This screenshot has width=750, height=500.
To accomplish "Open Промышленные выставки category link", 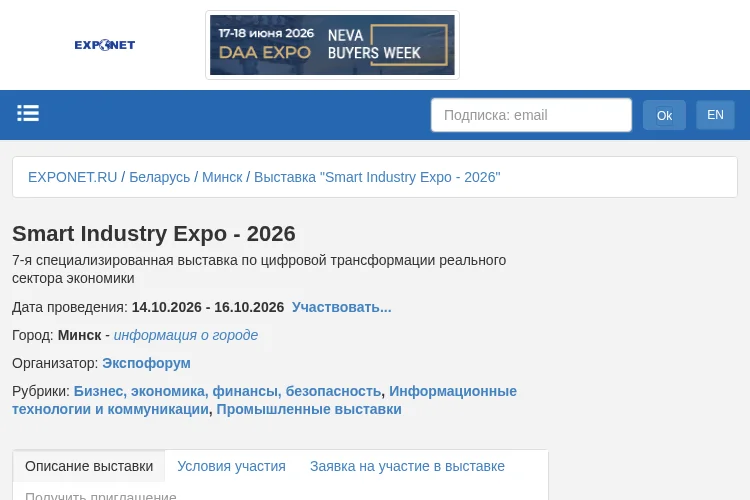I will pos(309,410).
